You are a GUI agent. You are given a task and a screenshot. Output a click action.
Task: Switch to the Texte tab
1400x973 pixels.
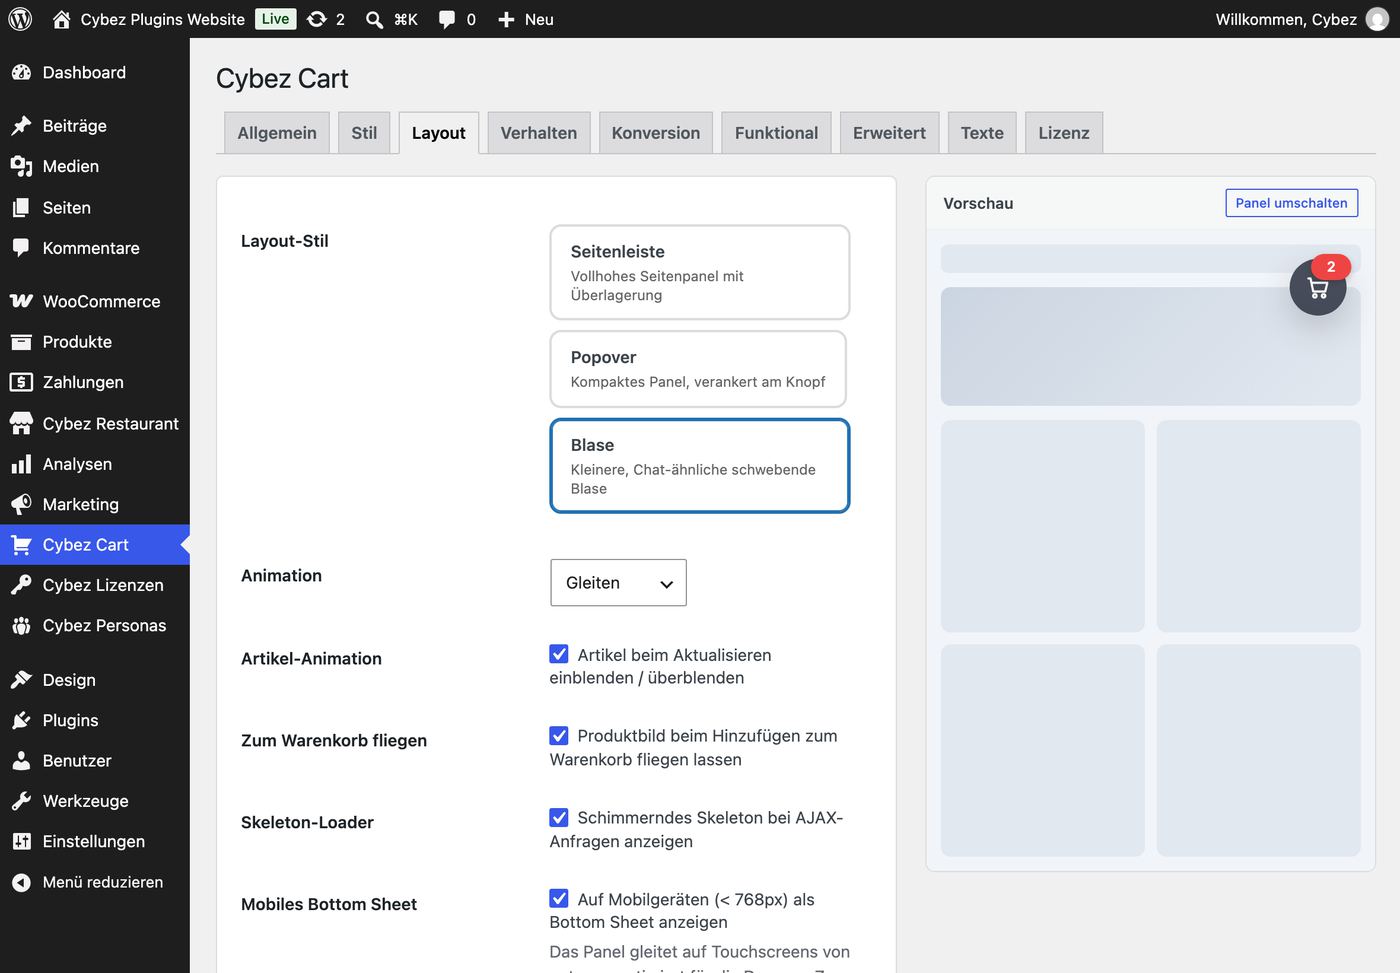(982, 133)
